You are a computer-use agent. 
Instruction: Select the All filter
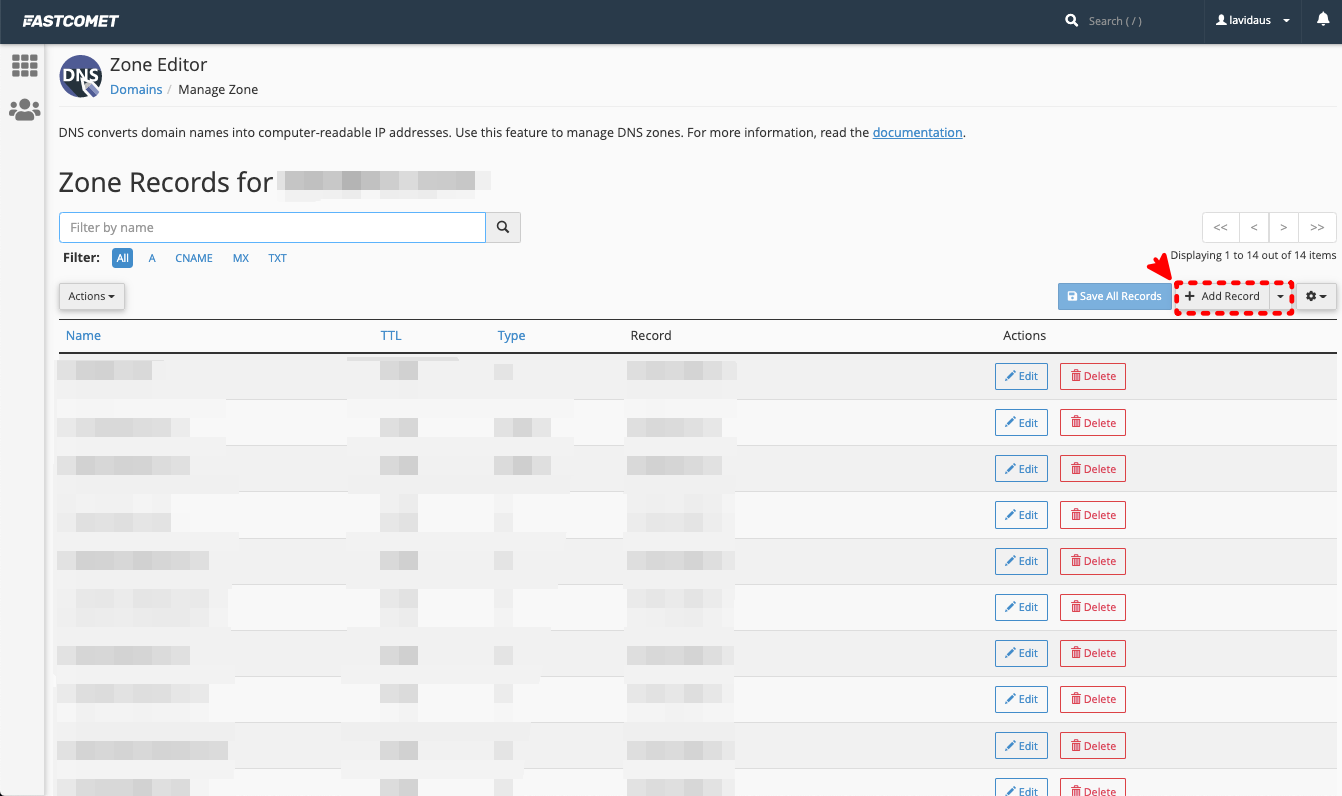[x=122, y=258]
